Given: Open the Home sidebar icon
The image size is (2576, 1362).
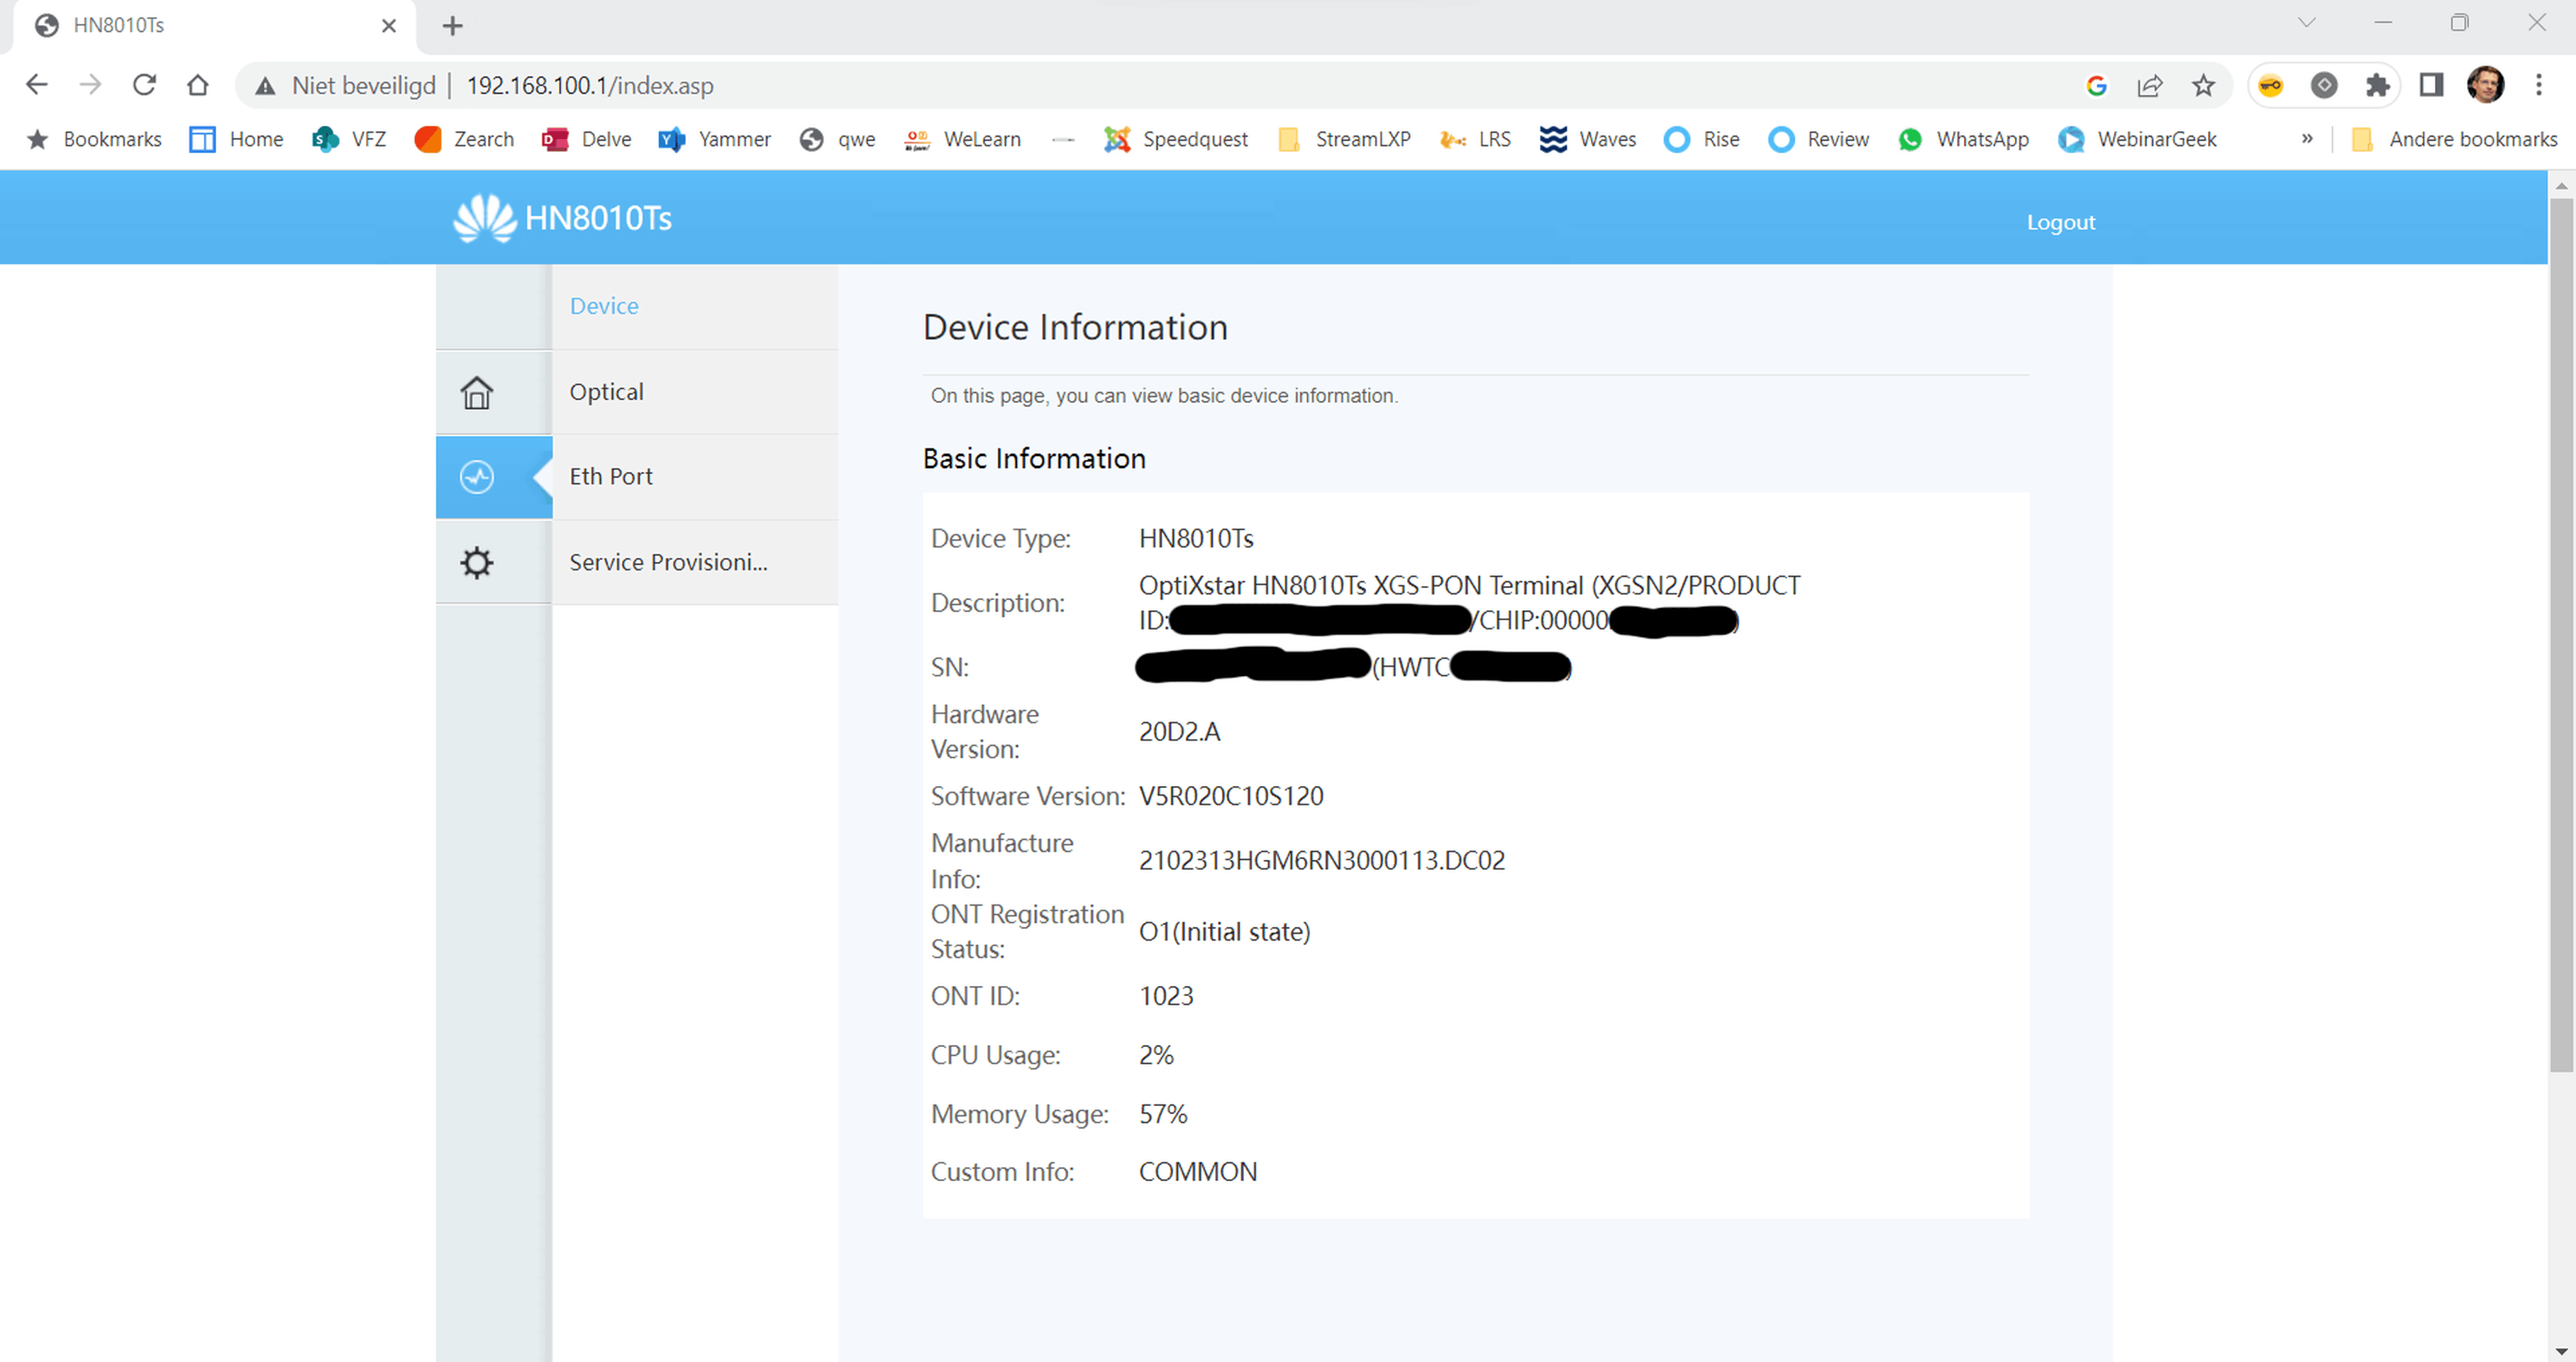Looking at the screenshot, I should (x=477, y=392).
